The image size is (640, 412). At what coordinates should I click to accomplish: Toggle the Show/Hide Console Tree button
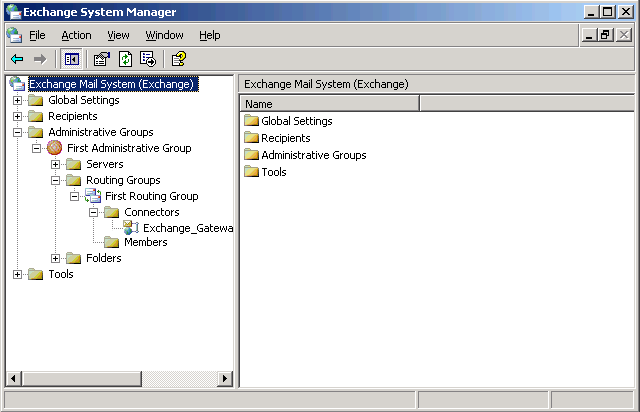point(71,59)
